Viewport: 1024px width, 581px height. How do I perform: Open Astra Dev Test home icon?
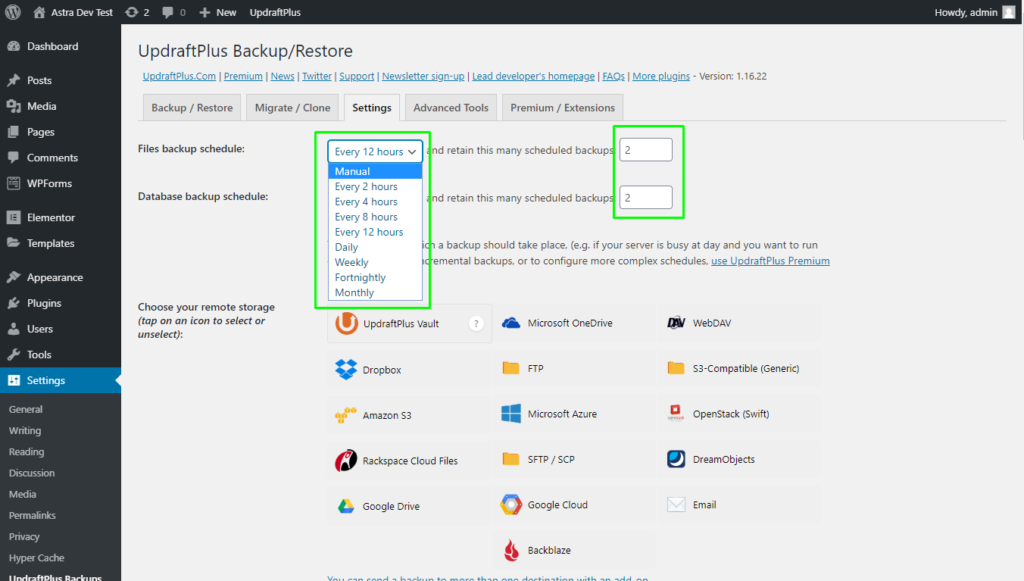tap(39, 12)
